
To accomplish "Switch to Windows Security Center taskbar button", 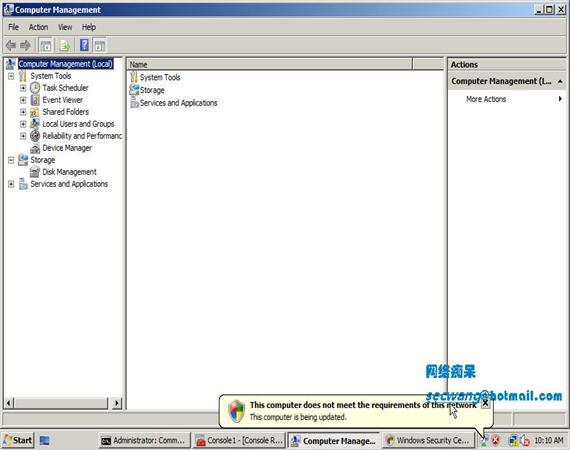I will point(428,441).
